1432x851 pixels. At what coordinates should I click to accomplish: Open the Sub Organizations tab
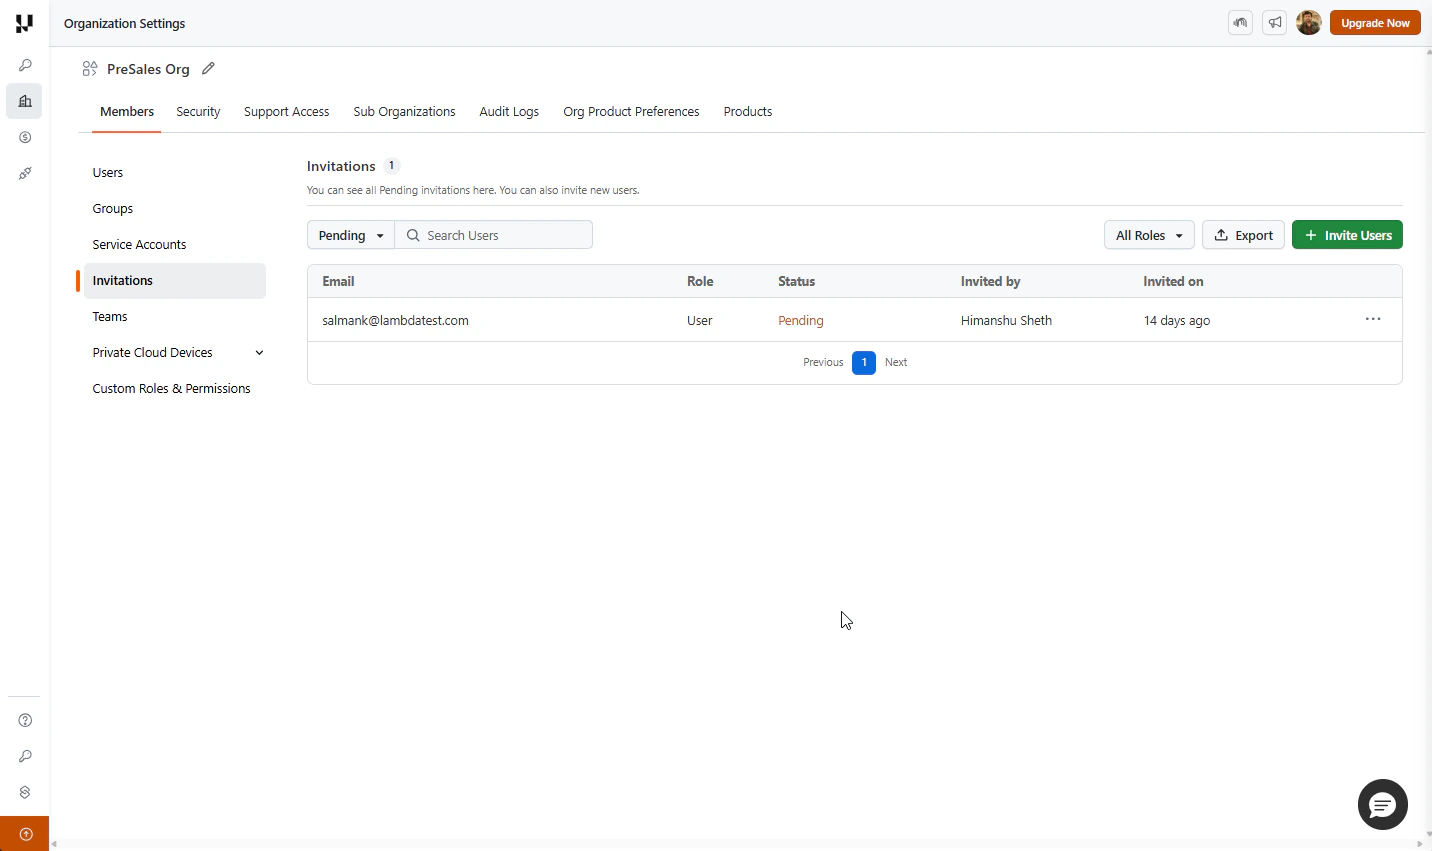coord(404,112)
